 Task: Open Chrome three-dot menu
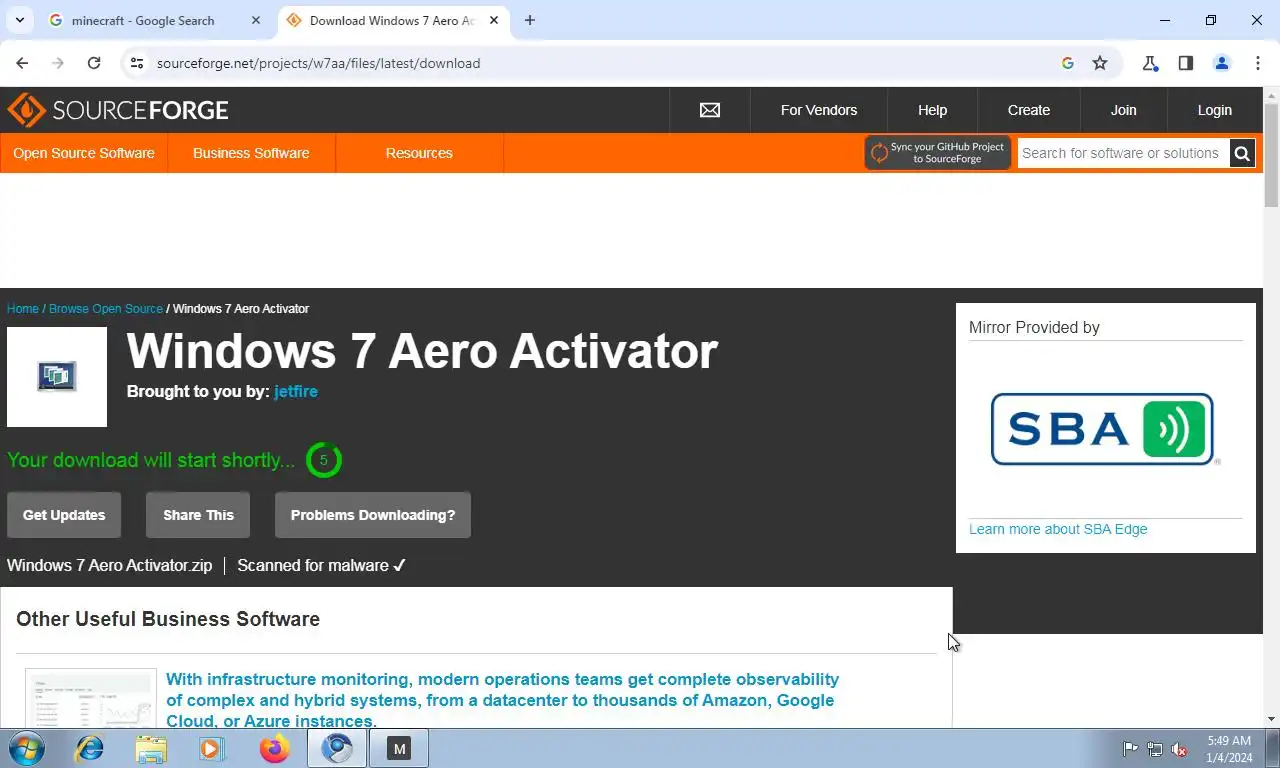tap(1257, 63)
